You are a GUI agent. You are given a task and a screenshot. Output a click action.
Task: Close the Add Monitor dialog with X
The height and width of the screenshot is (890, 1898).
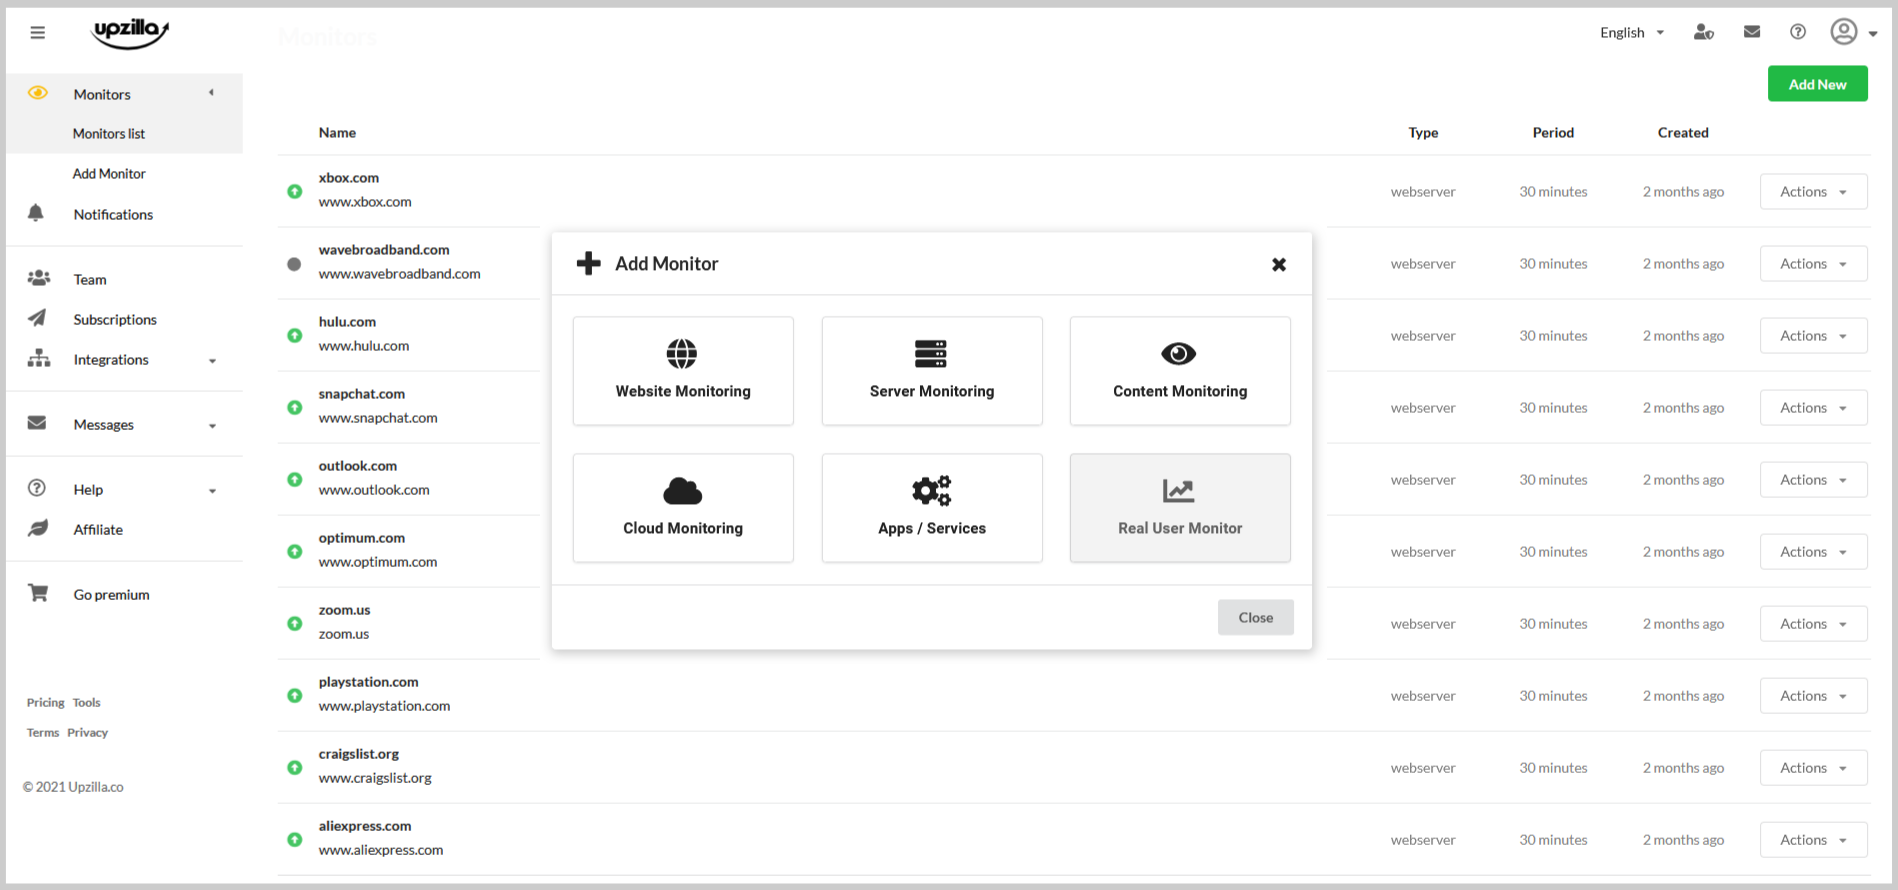[x=1279, y=264]
